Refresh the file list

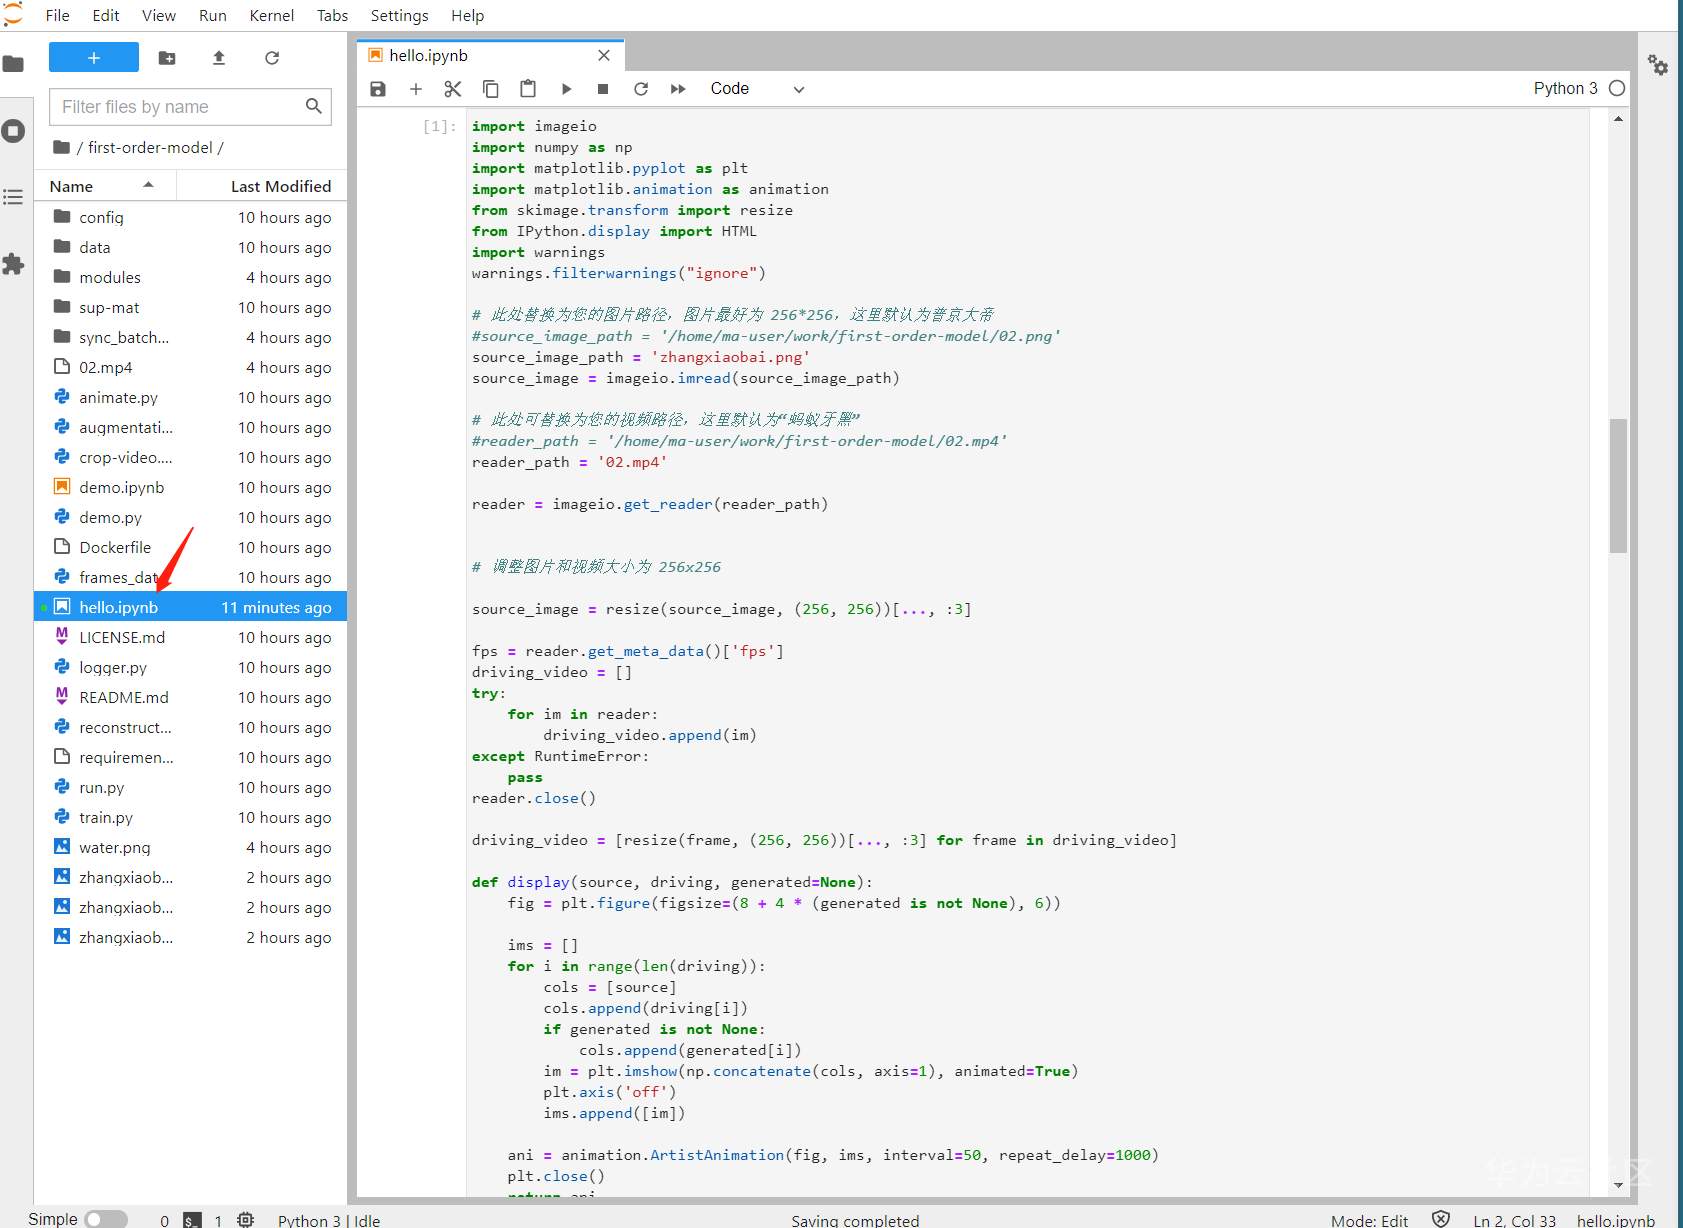[272, 58]
